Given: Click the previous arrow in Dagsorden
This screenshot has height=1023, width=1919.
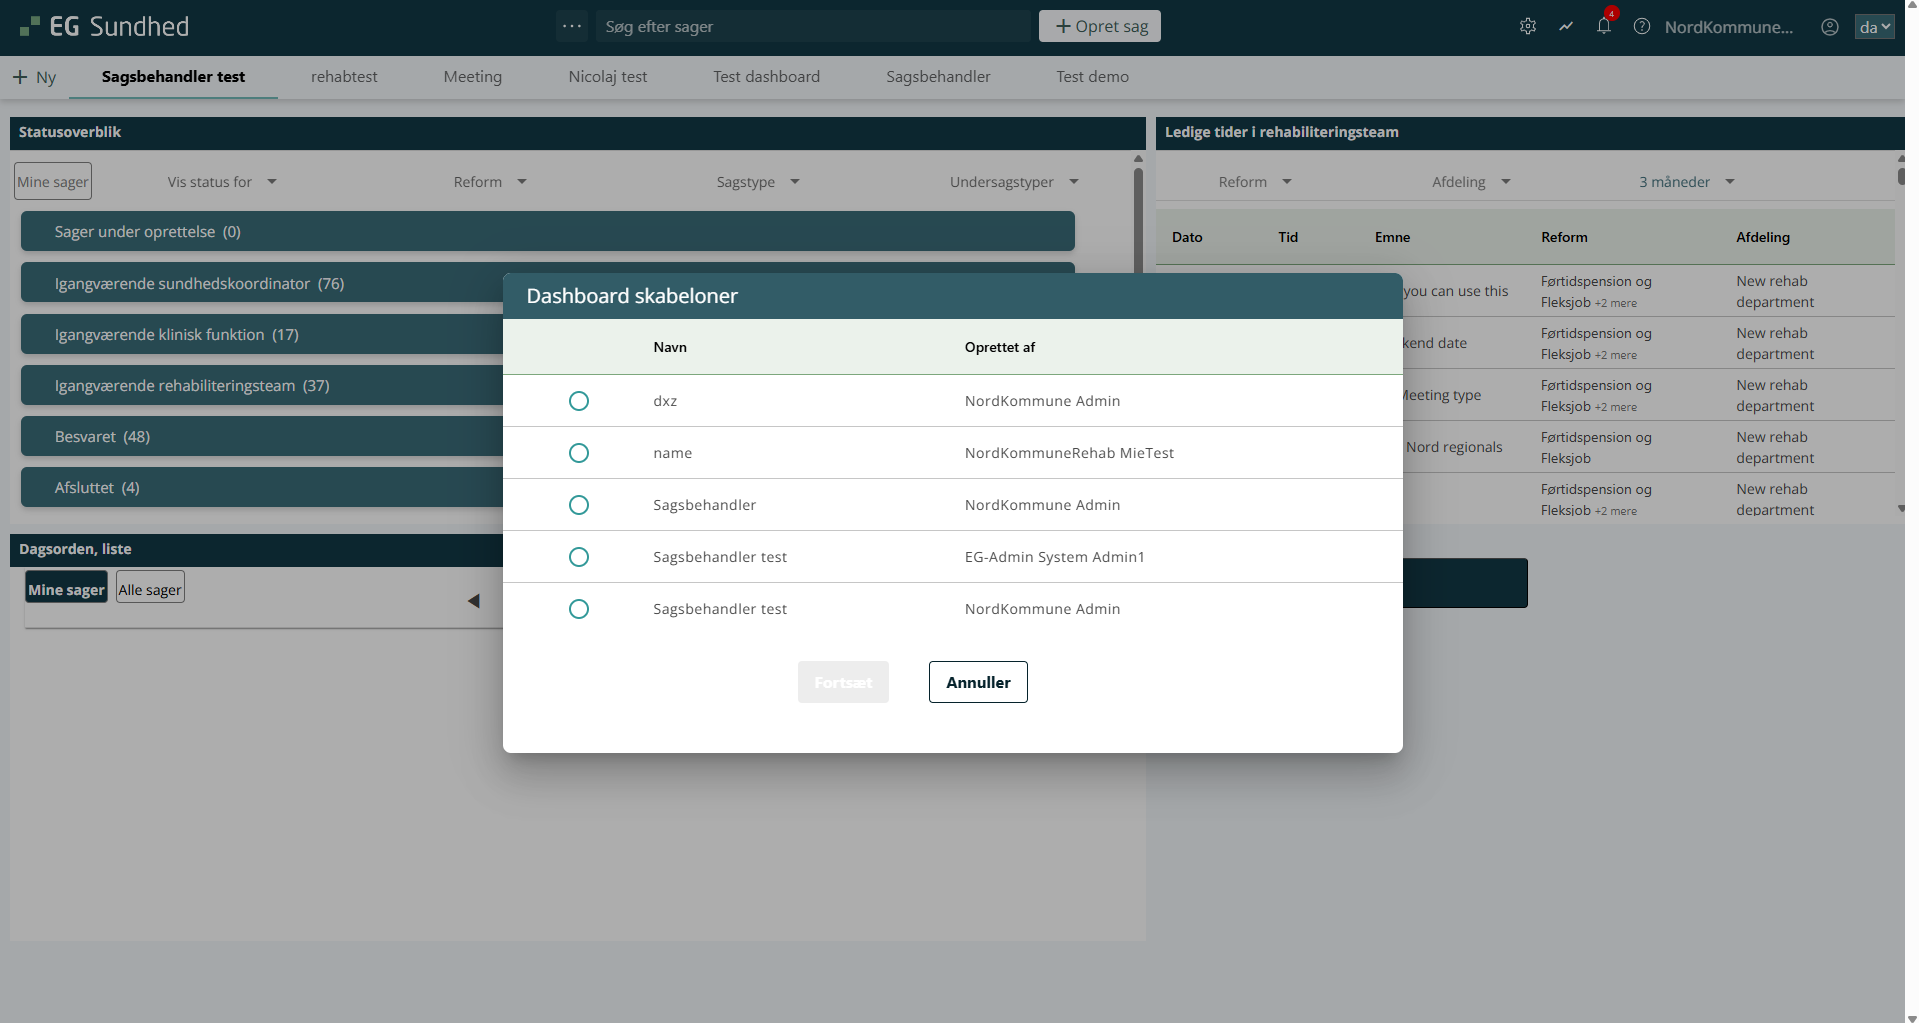Looking at the screenshot, I should click(473, 601).
